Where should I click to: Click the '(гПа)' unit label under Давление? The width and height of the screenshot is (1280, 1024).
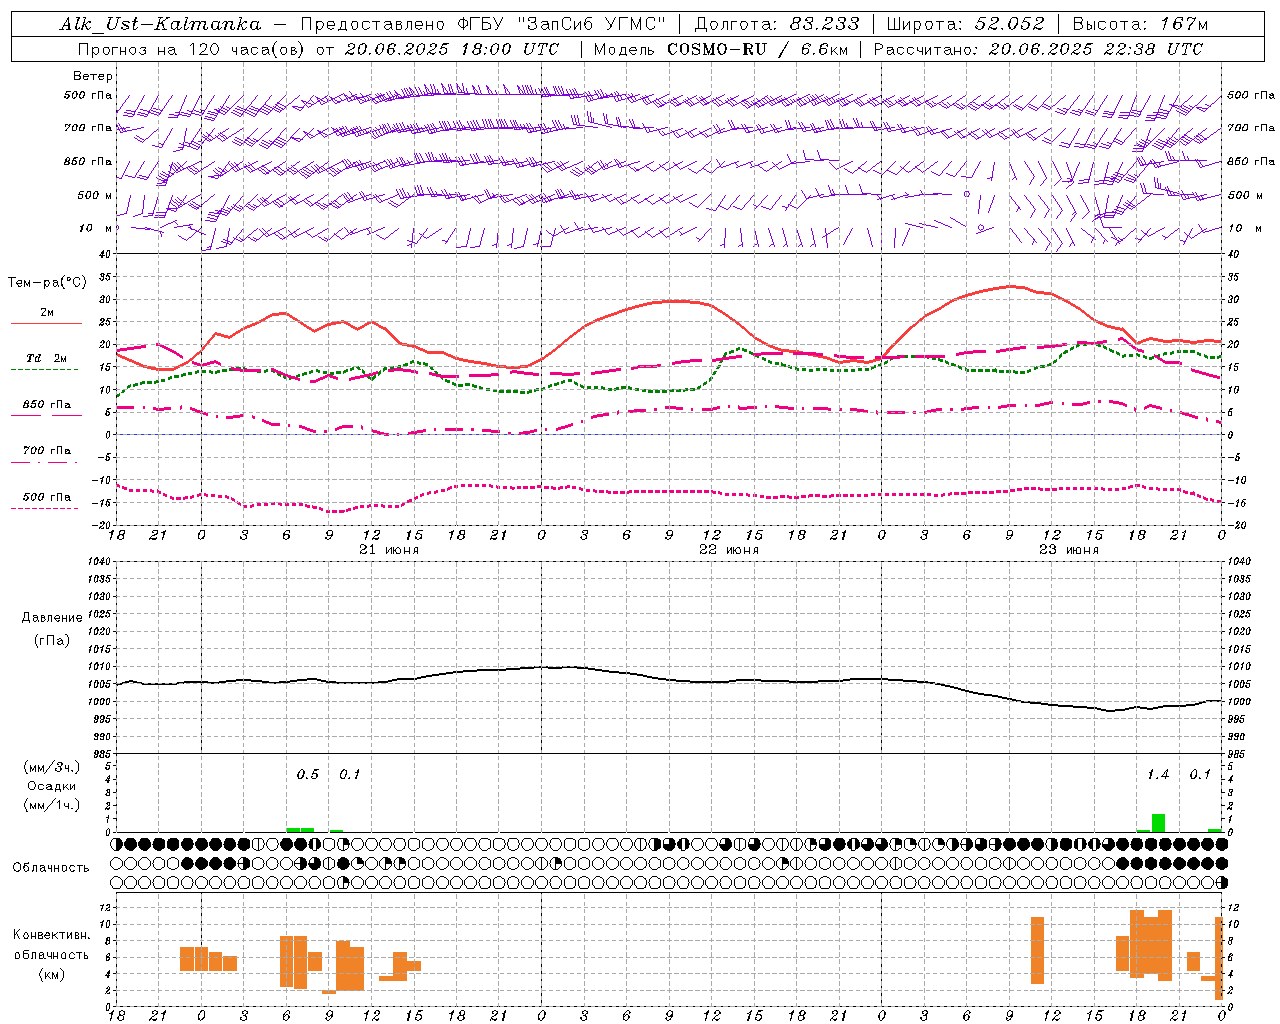pos(52,640)
